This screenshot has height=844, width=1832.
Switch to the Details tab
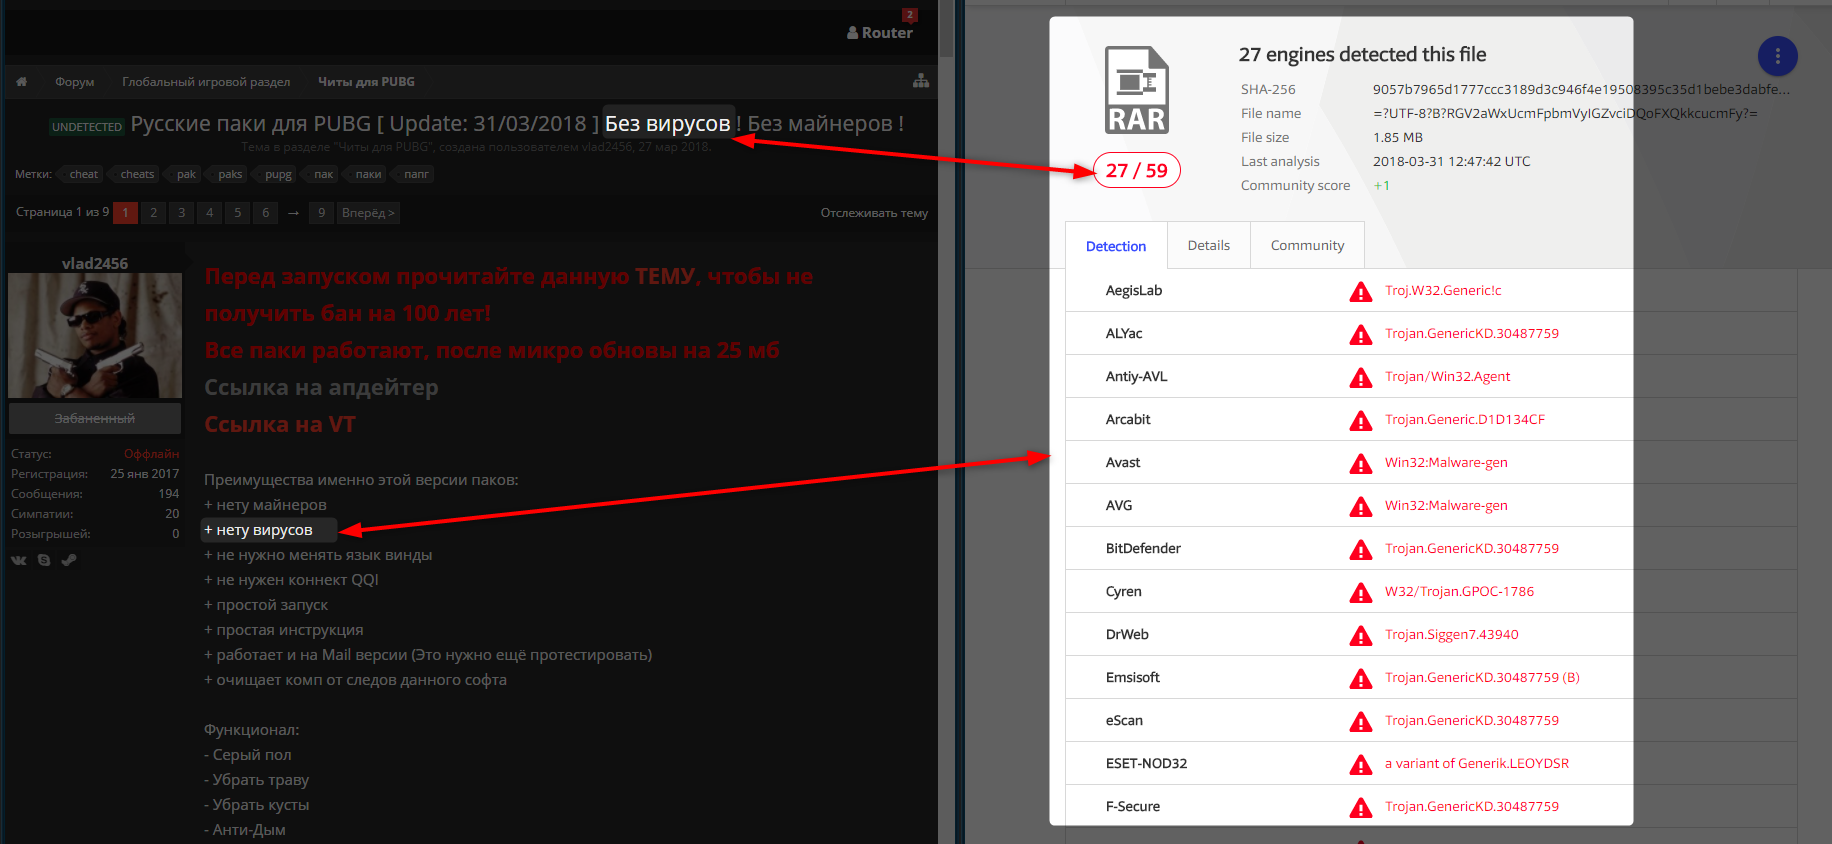(1208, 245)
